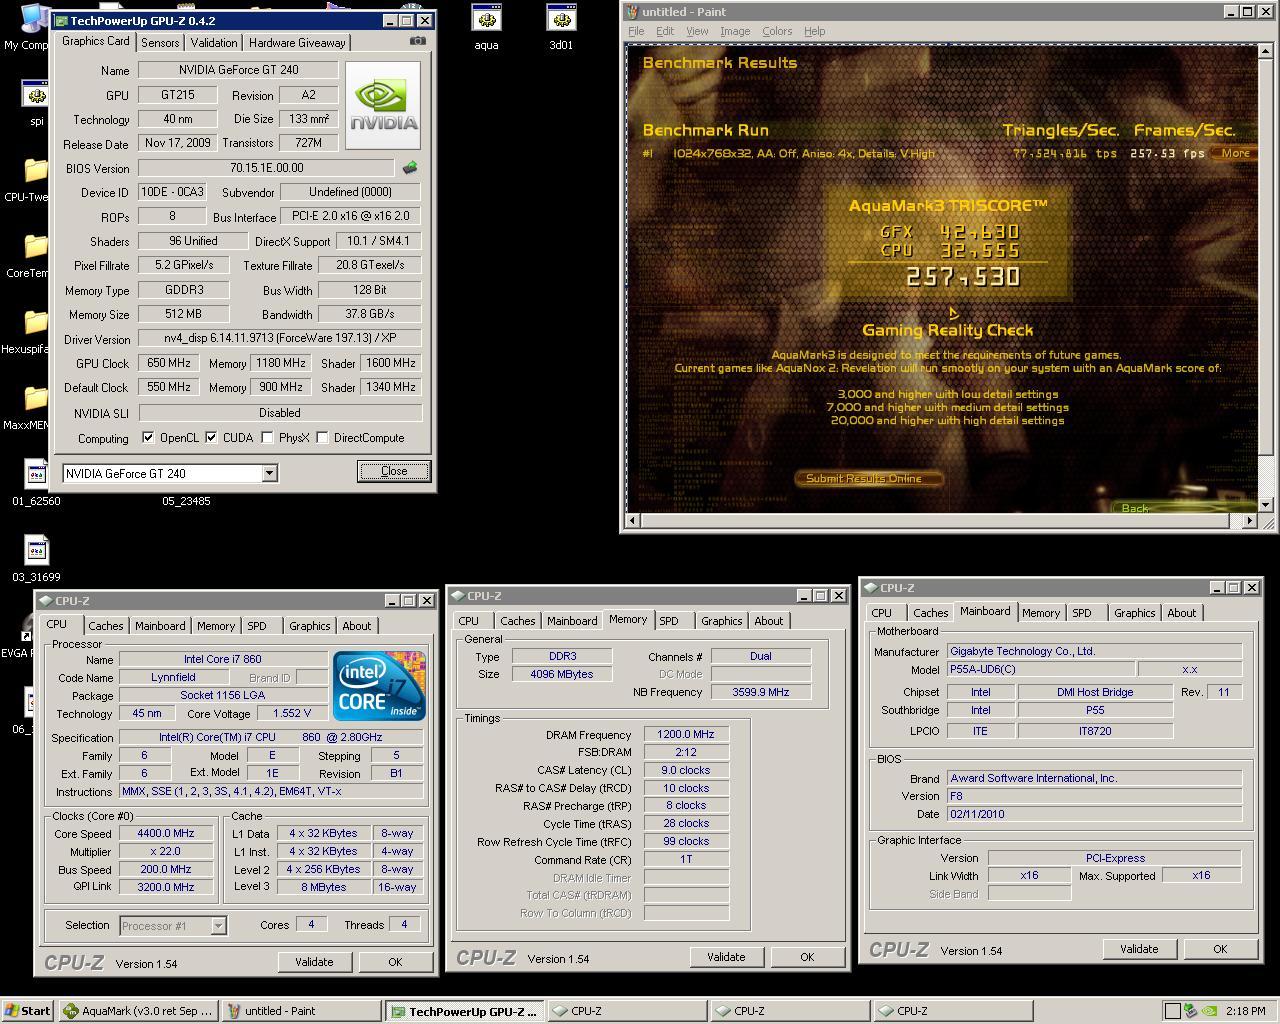Click OK in CPU-Z CPU window

click(395, 962)
